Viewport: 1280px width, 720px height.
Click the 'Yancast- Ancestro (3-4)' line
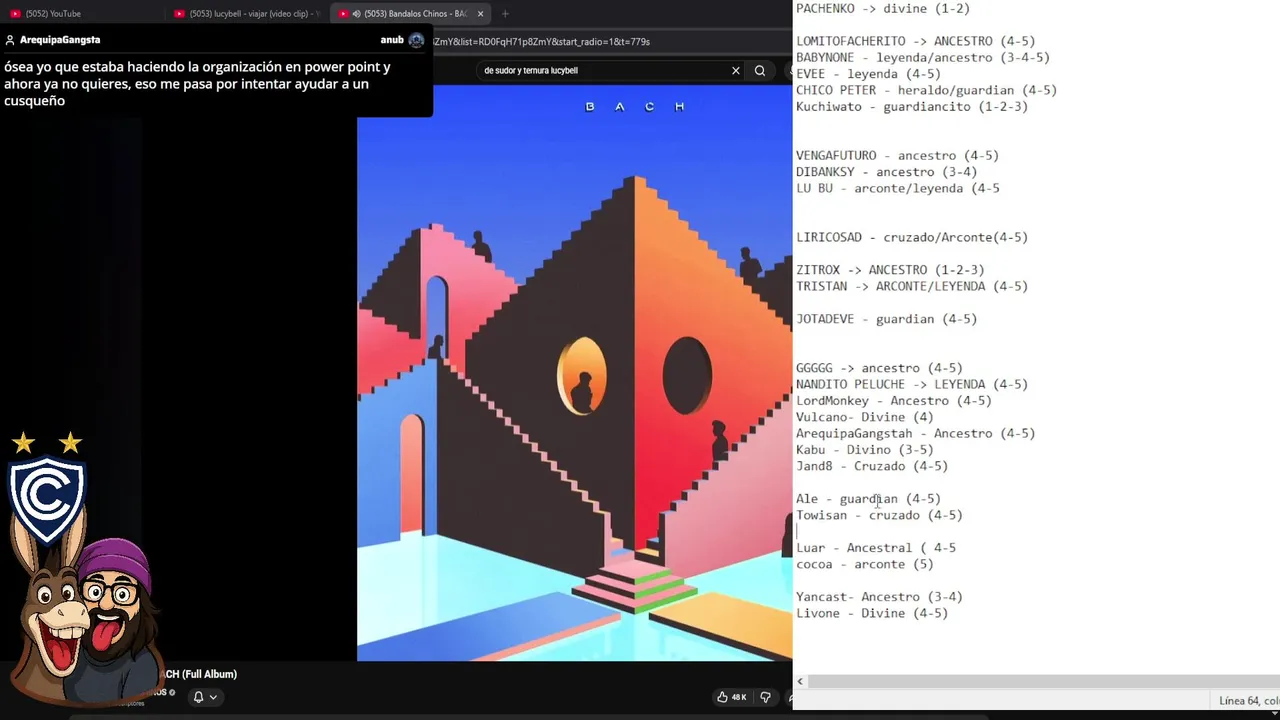pyautogui.click(x=879, y=597)
